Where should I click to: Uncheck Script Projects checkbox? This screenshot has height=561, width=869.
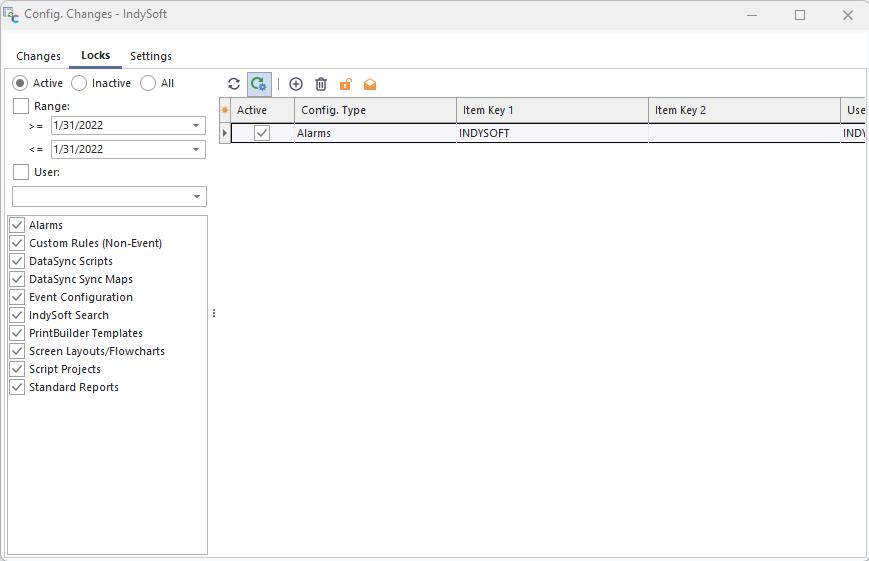coord(17,369)
